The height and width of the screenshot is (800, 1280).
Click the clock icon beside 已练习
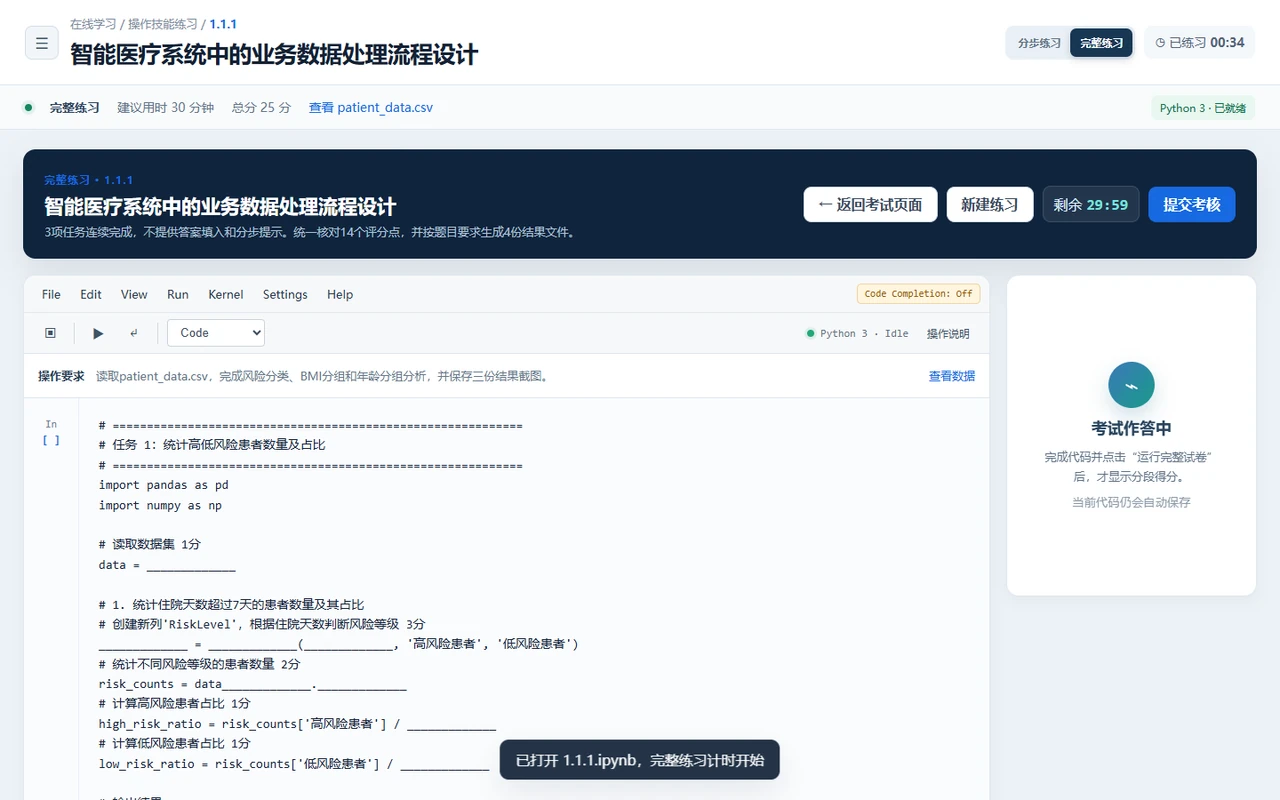1160,43
